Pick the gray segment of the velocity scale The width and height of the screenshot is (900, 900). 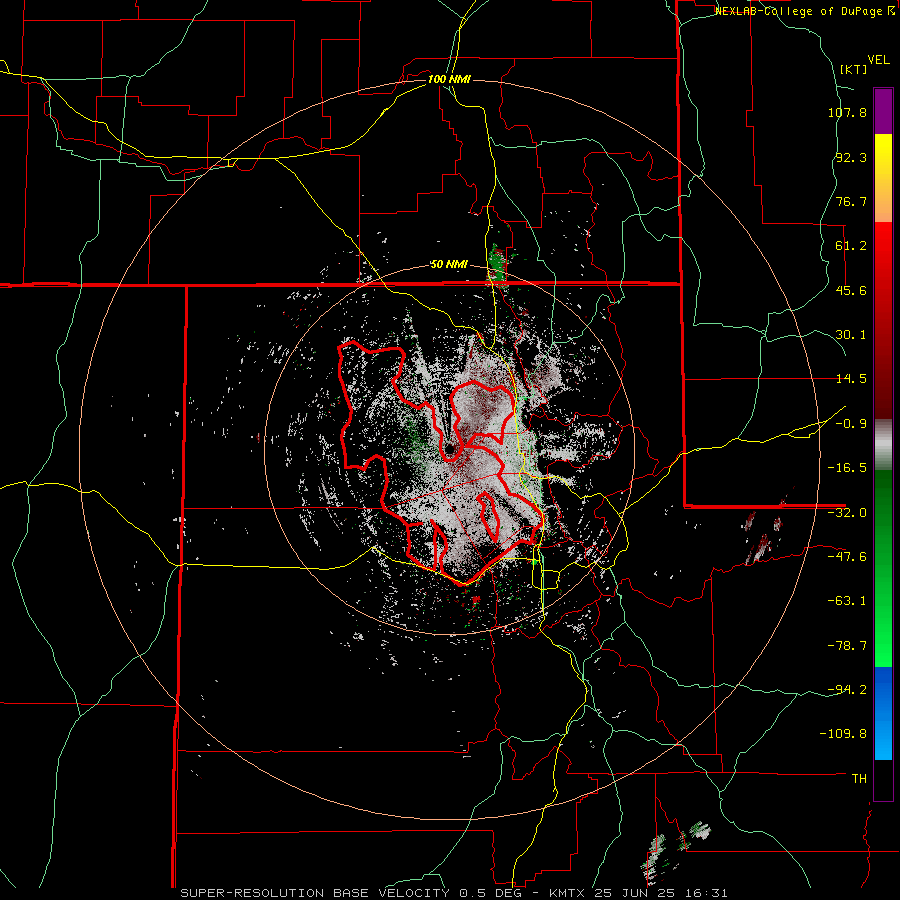(x=883, y=445)
